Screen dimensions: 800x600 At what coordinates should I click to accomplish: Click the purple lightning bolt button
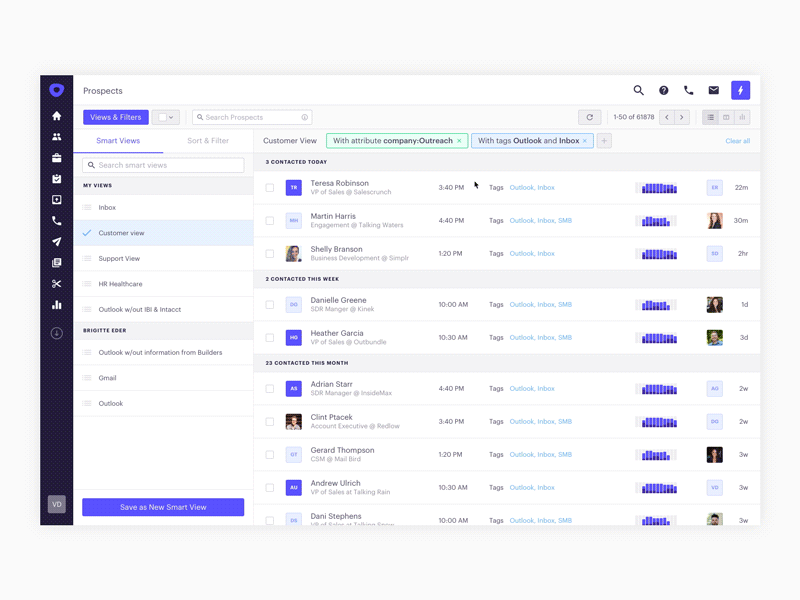click(x=740, y=90)
